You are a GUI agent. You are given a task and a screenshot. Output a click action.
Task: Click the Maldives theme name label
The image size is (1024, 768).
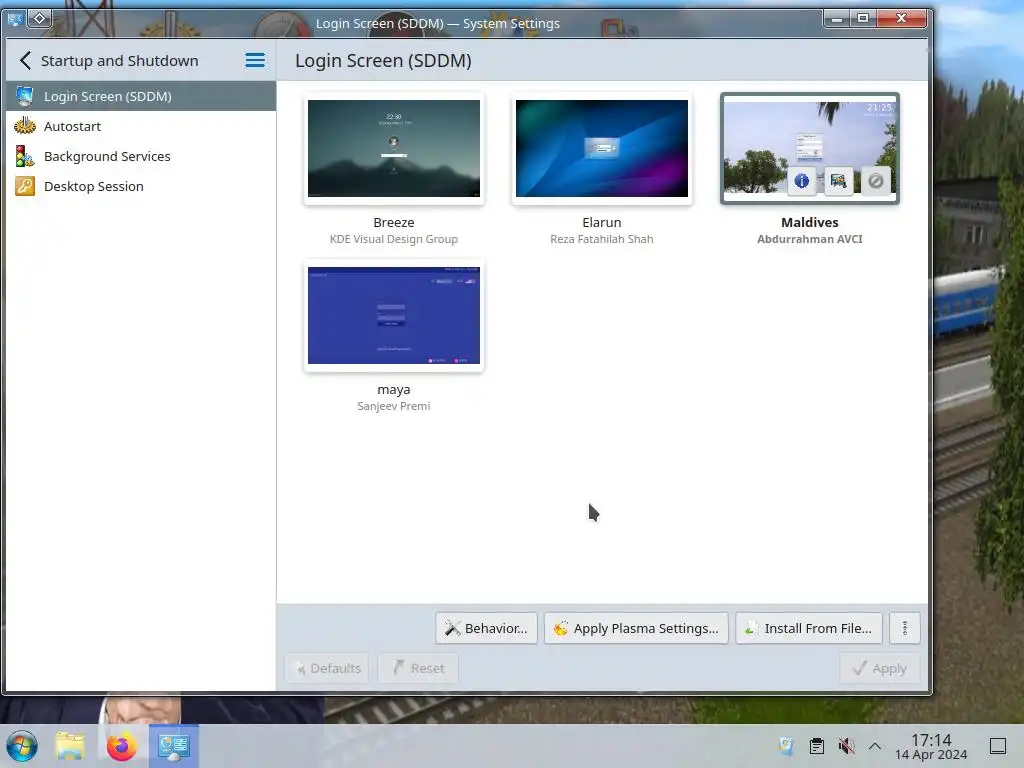810,222
